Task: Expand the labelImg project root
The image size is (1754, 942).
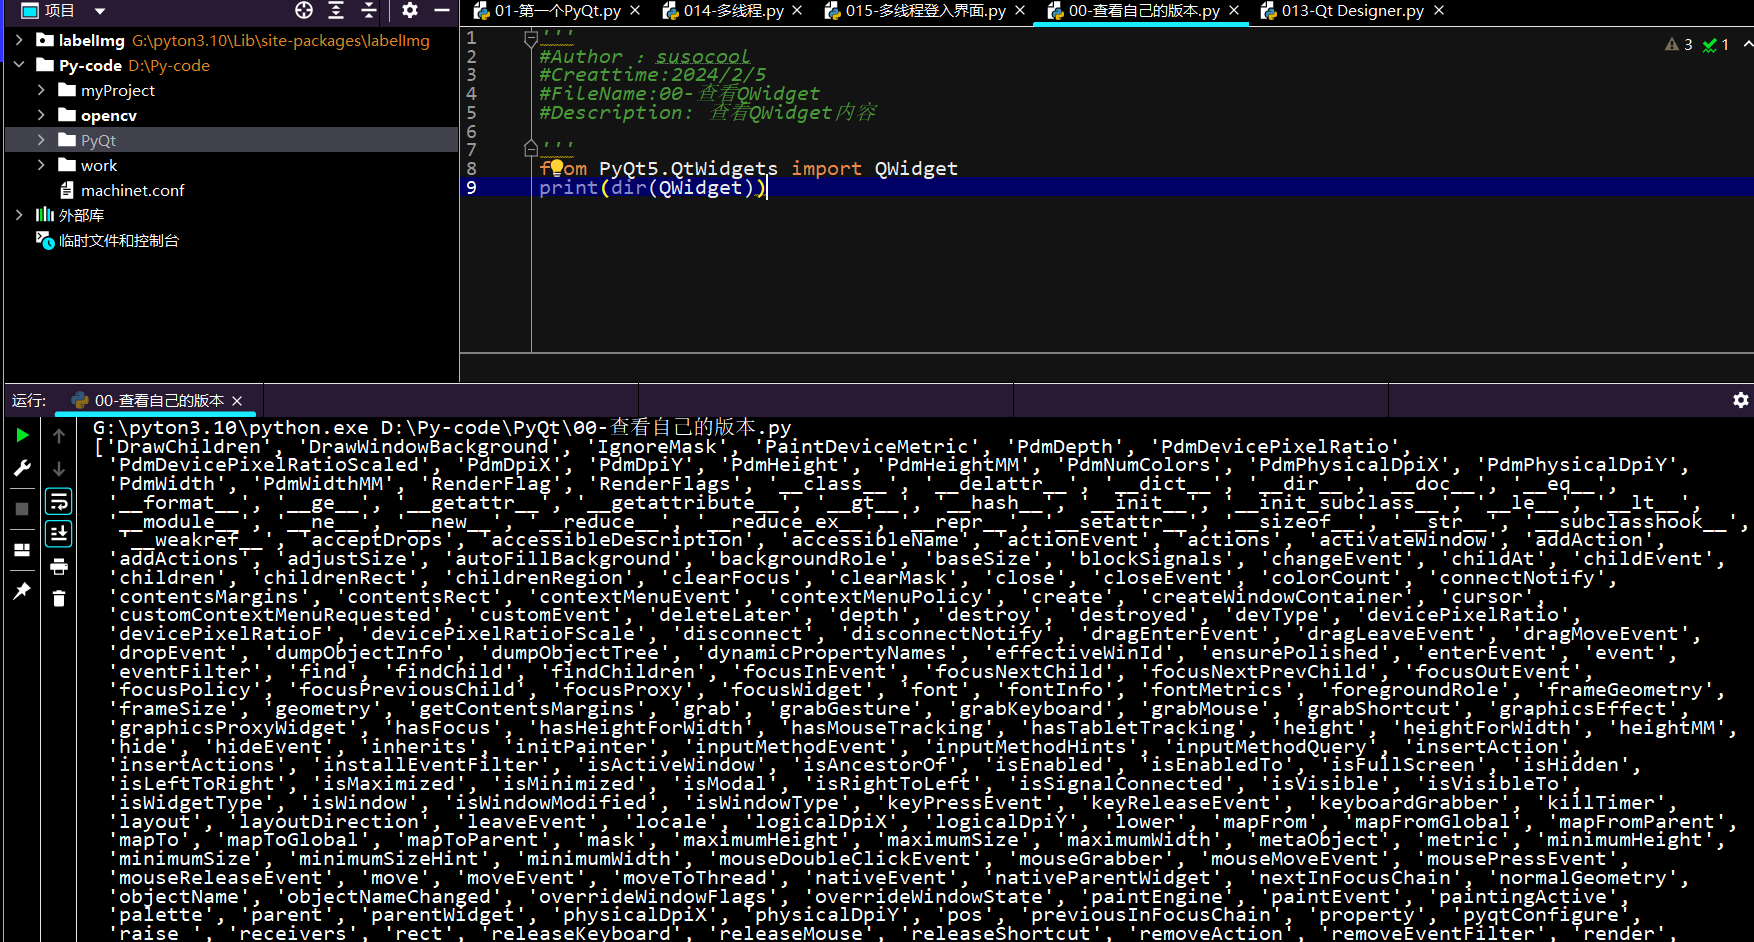Action: [x=19, y=40]
